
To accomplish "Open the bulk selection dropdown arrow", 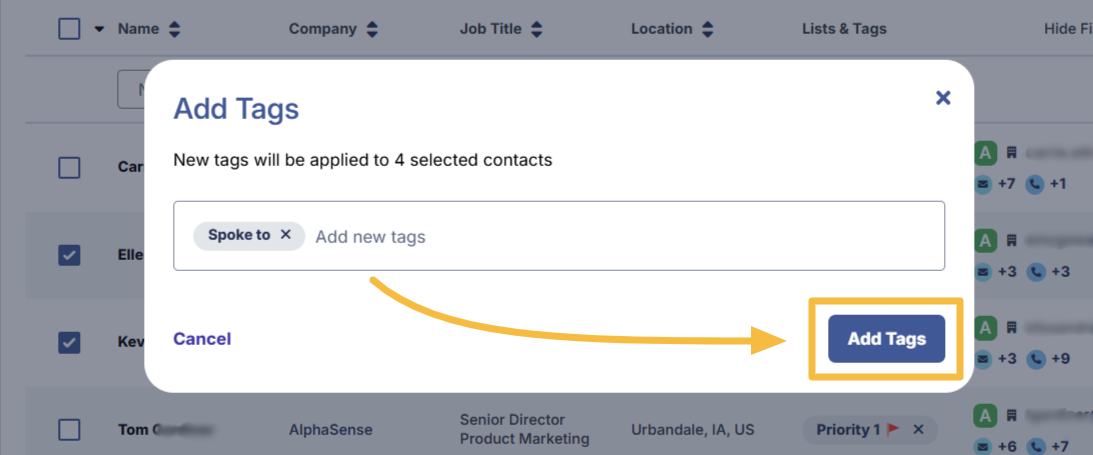I will point(98,29).
